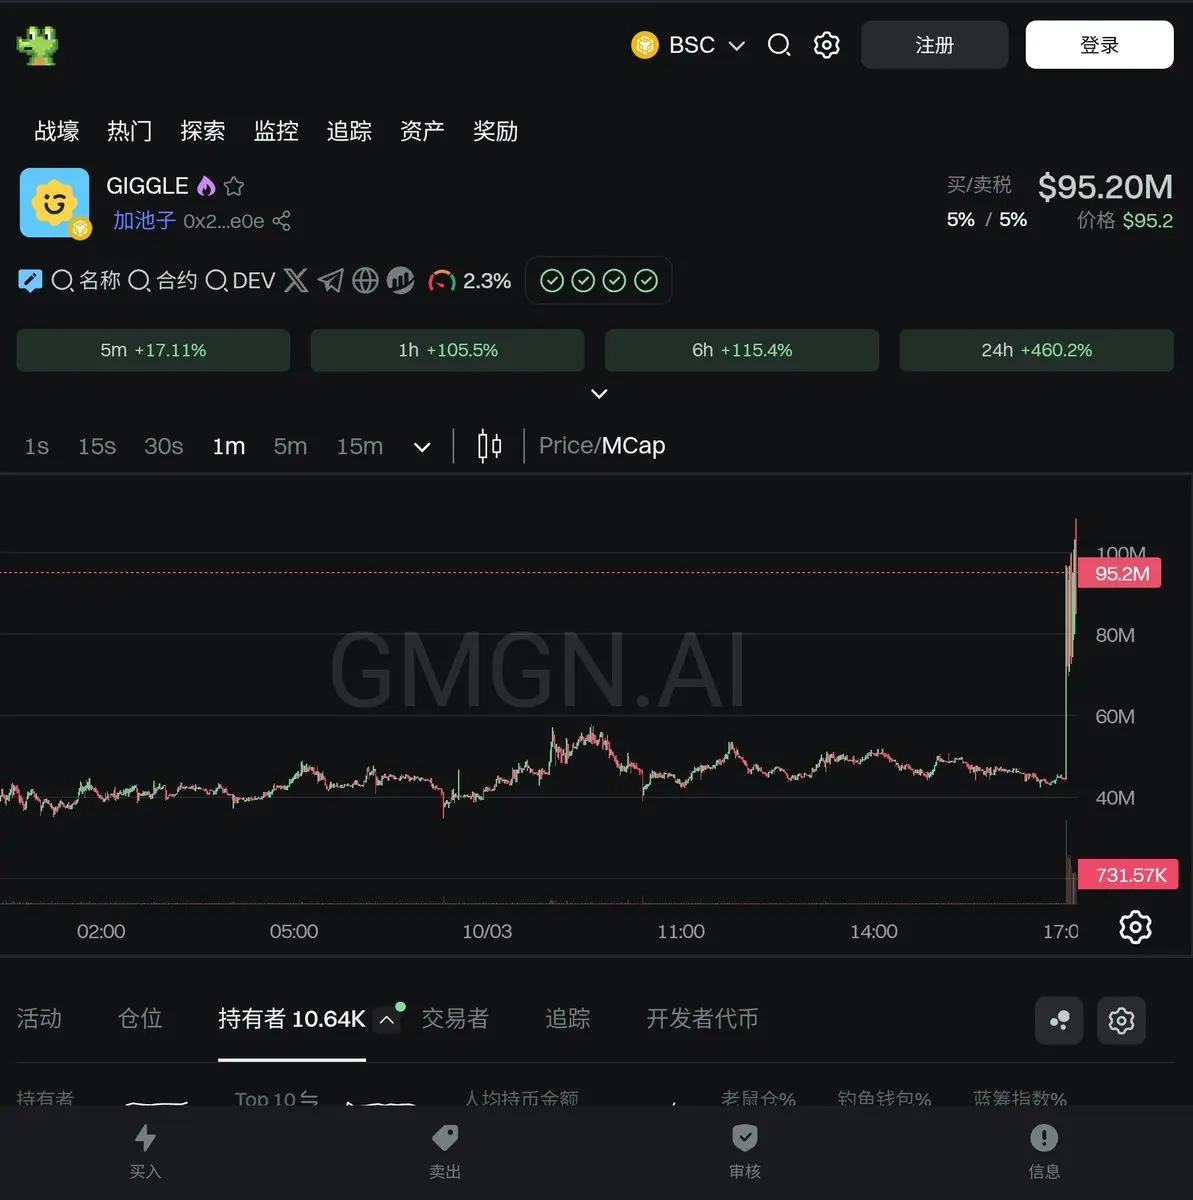The image size is (1193, 1200).
Task: Open the 活动 tab
Action: pyautogui.click(x=39, y=1018)
